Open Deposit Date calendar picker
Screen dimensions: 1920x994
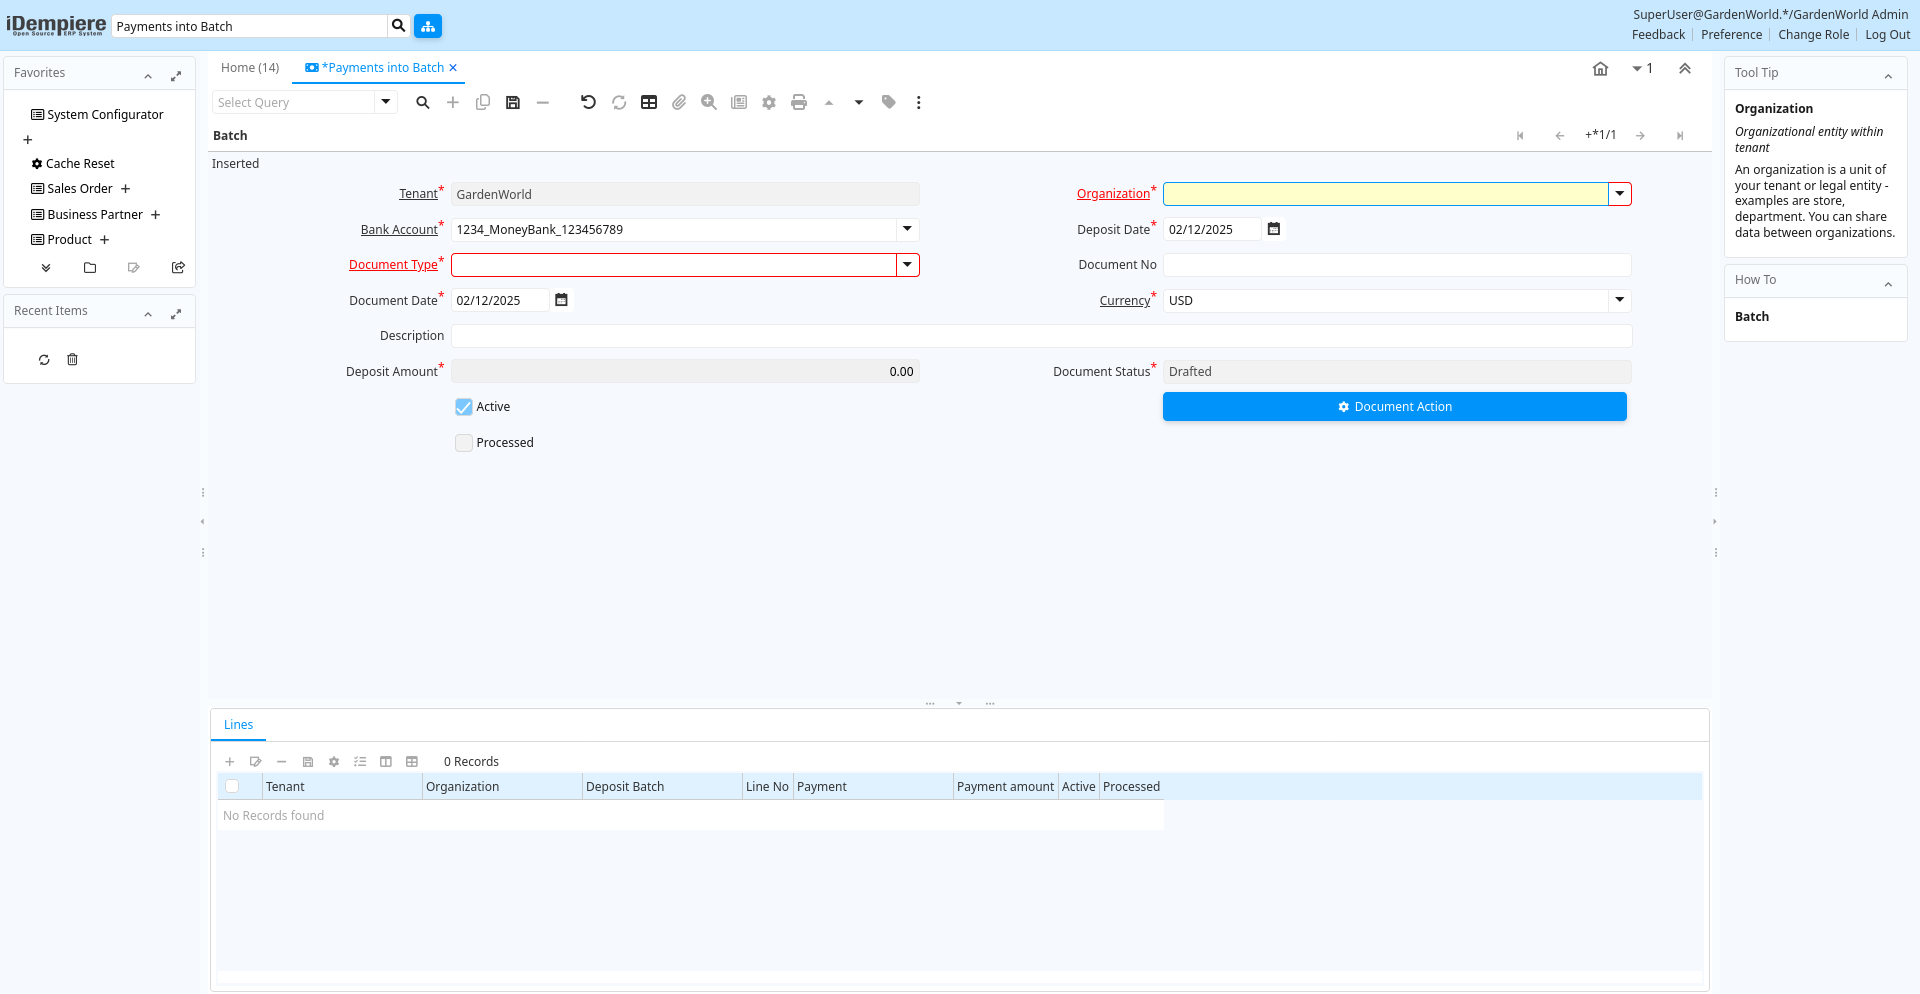(1274, 229)
